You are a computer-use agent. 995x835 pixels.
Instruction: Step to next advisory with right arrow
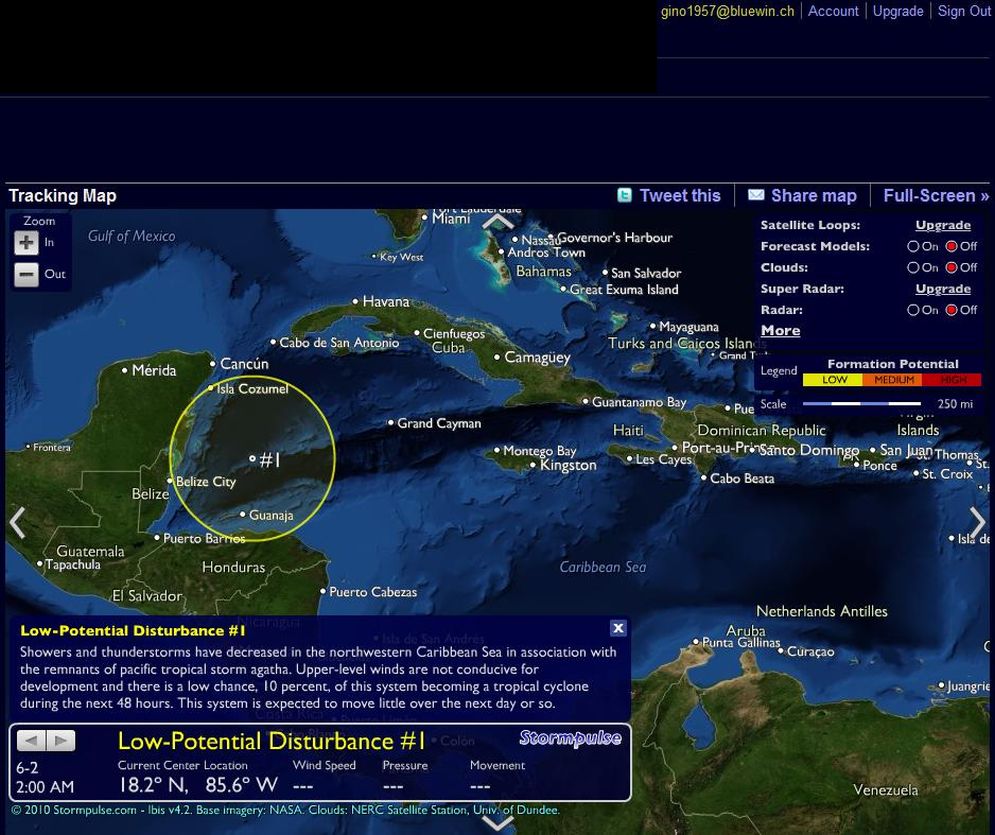(61, 741)
